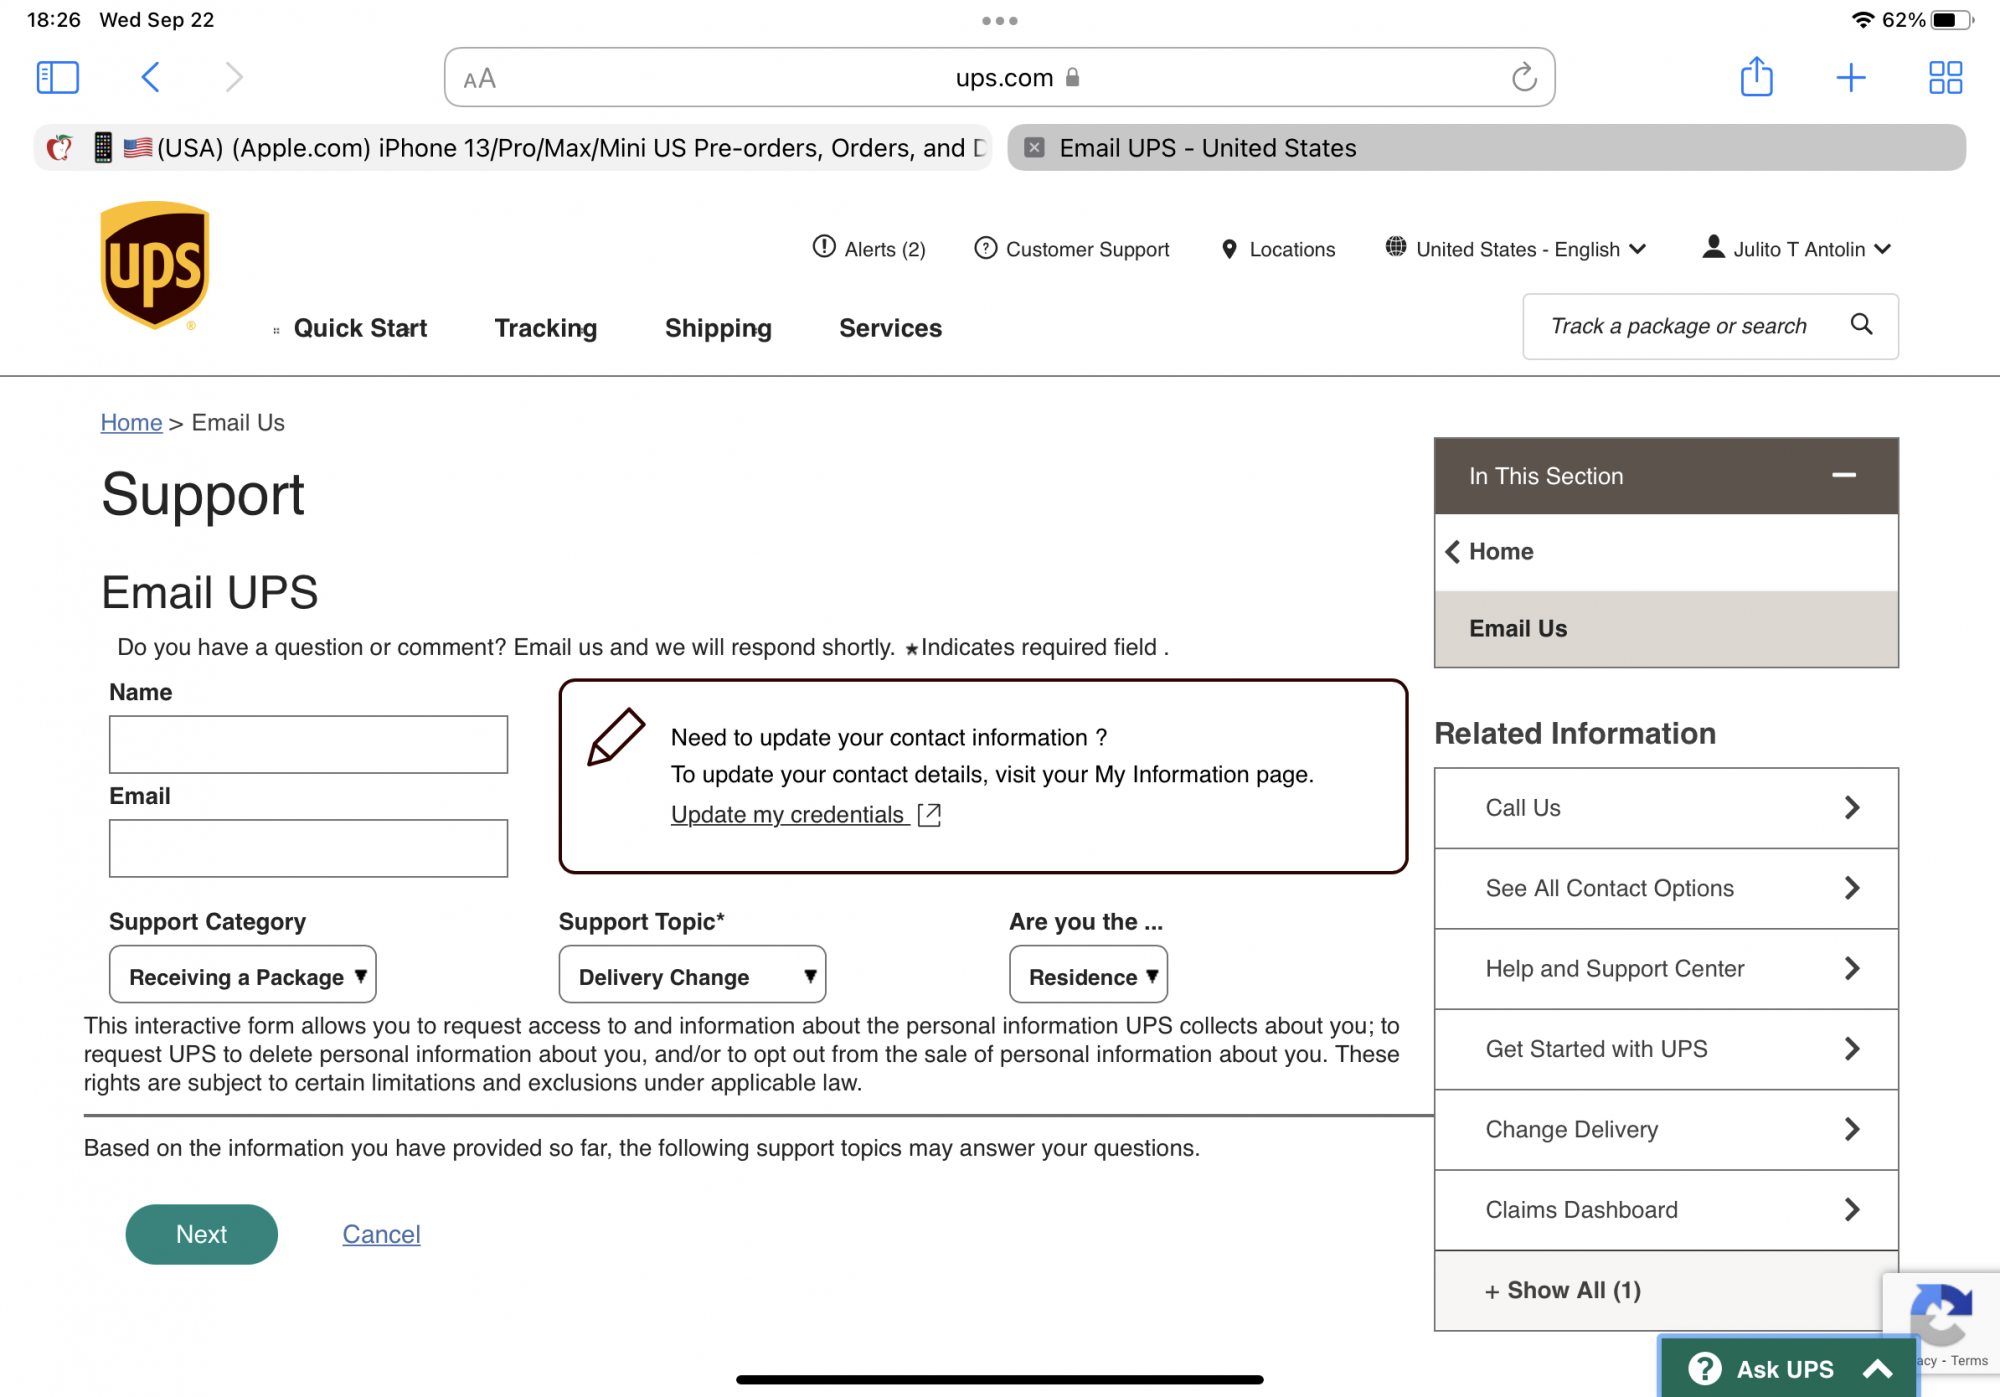Image resolution: width=2000 pixels, height=1397 pixels.
Task: Select the Email UPS - United States tab
Action: click(1486, 148)
